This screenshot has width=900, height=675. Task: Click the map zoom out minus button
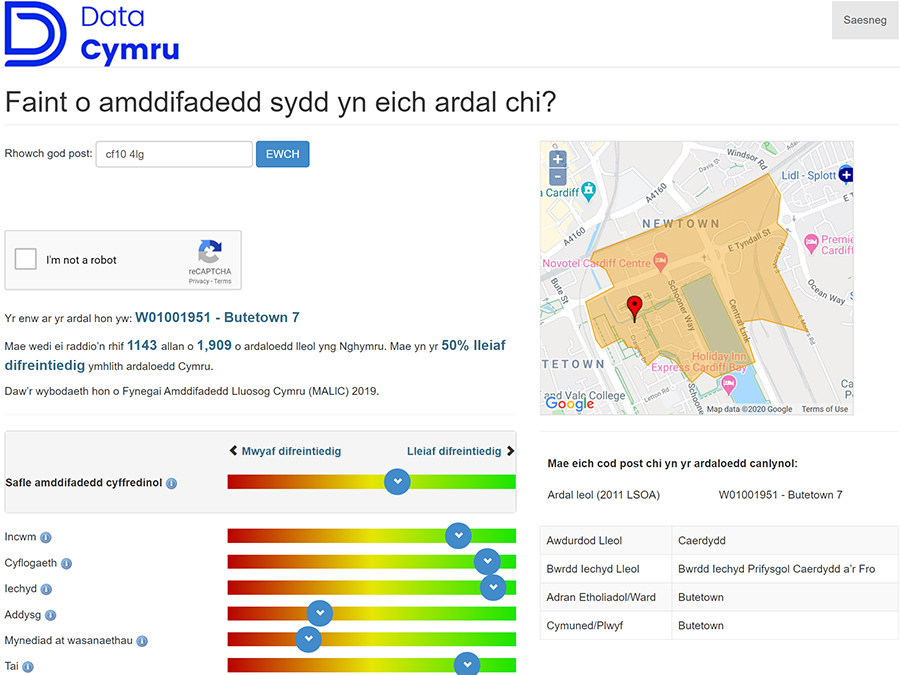tap(558, 177)
